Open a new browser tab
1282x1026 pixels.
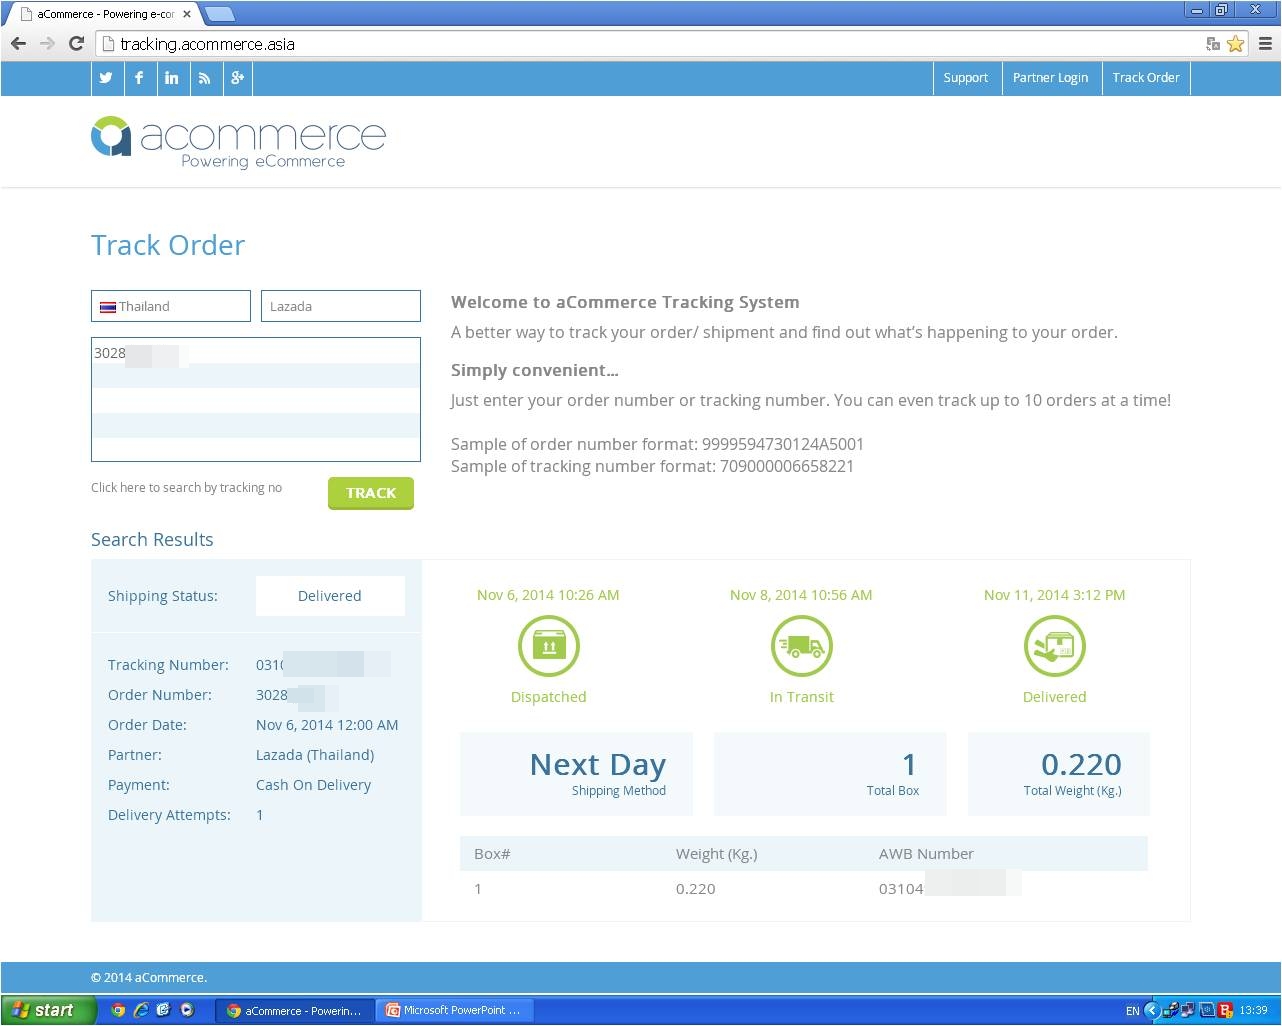(x=219, y=14)
